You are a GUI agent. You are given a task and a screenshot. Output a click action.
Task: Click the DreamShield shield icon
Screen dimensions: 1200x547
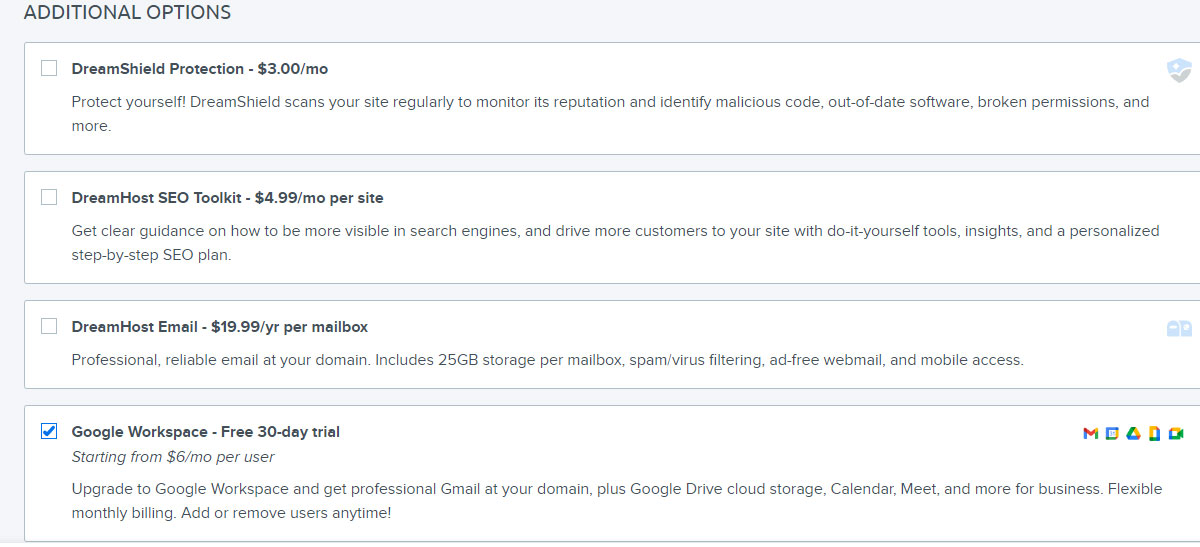click(x=1179, y=70)
